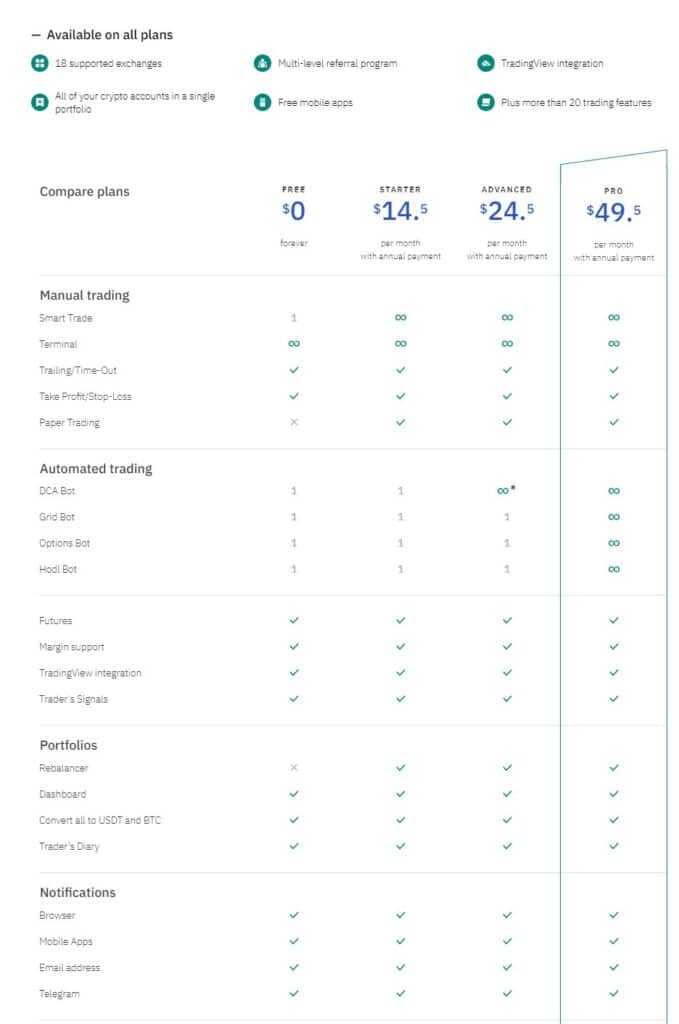Collapse the Available on all plans section
Screen dimensions: 679x1024
[36, 35]
